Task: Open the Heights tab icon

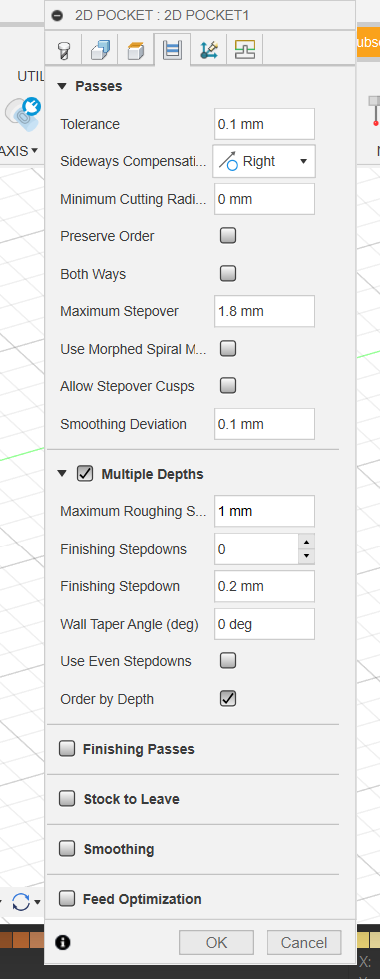Action: (x=135, y=50)
